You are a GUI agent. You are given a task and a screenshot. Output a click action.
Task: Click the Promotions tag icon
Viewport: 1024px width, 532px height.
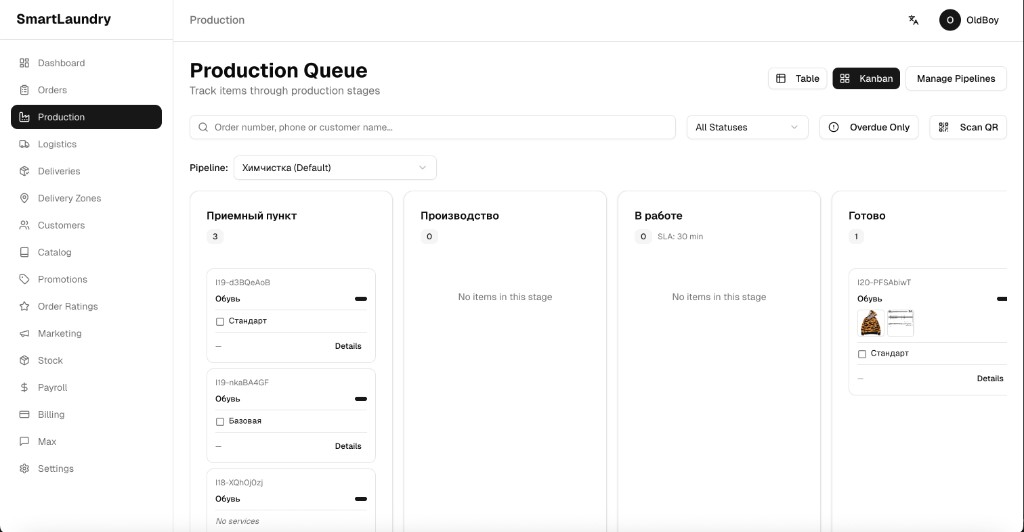(x=25, y=279)
